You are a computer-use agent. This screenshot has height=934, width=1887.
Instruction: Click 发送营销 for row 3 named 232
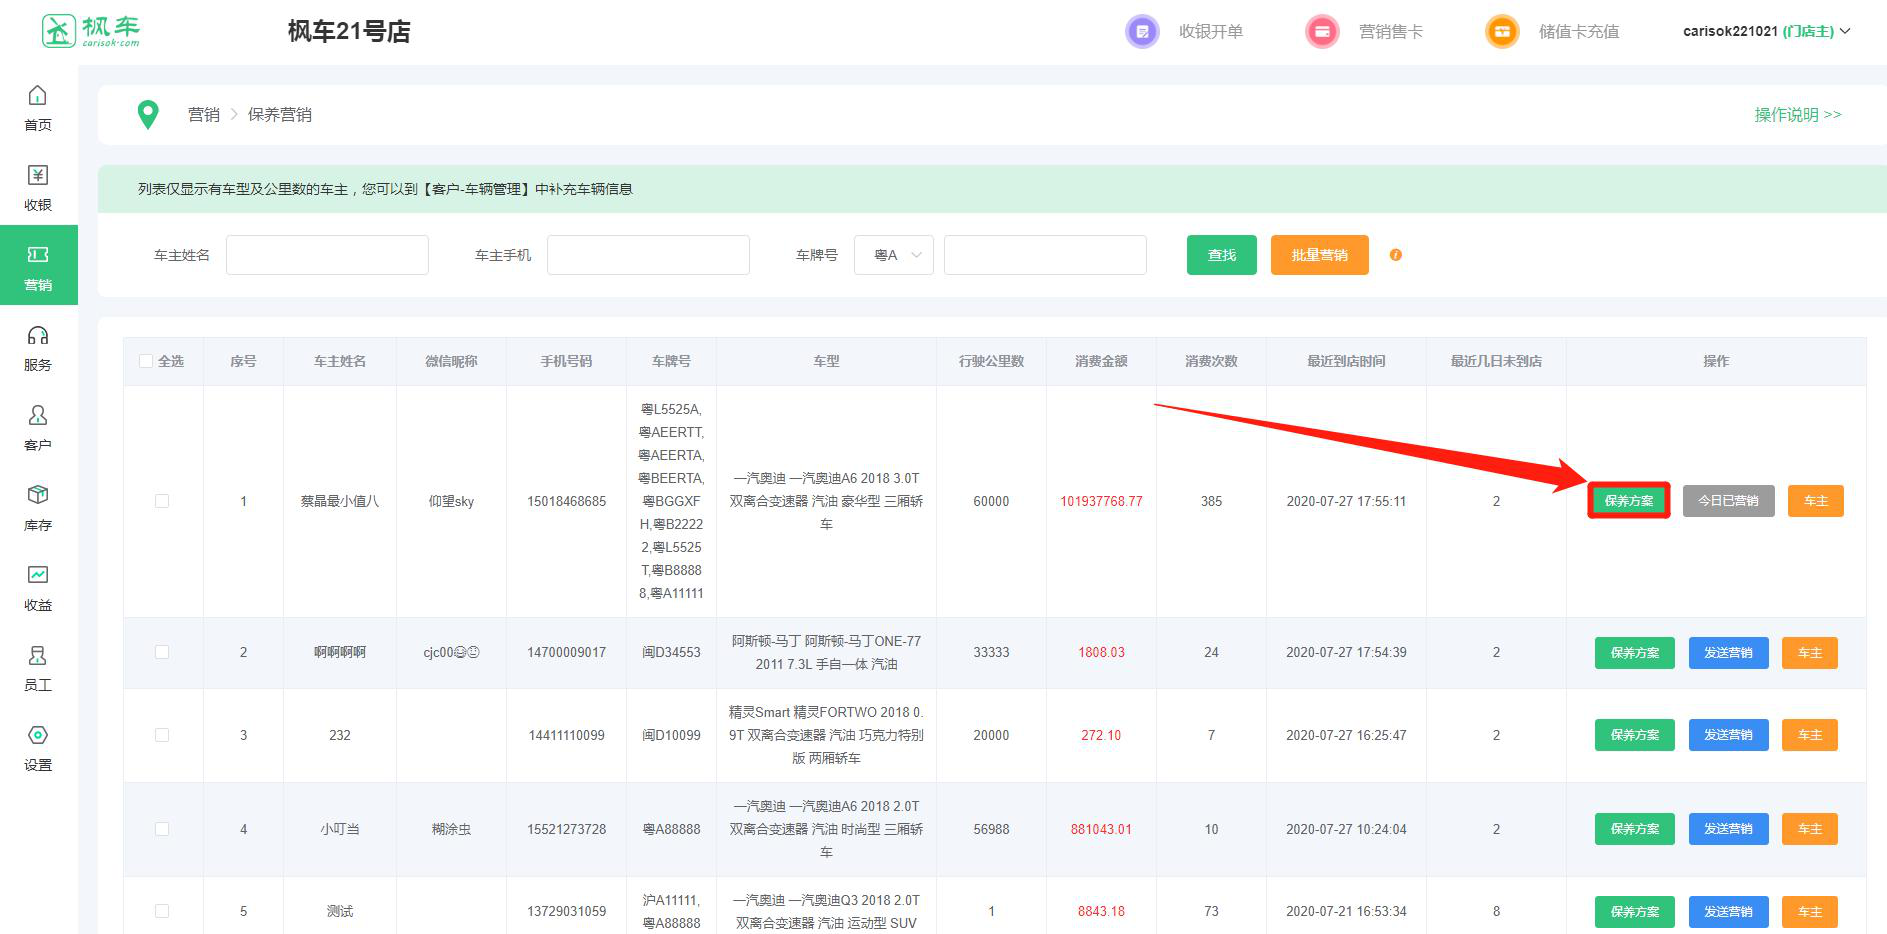[1729, 735]
